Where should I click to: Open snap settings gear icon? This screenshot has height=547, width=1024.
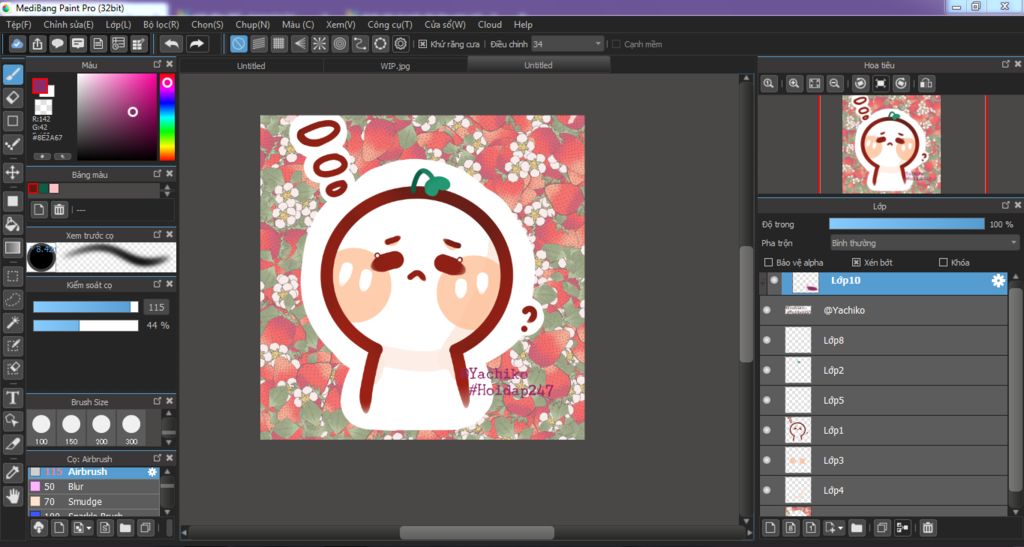pos(400,44)
